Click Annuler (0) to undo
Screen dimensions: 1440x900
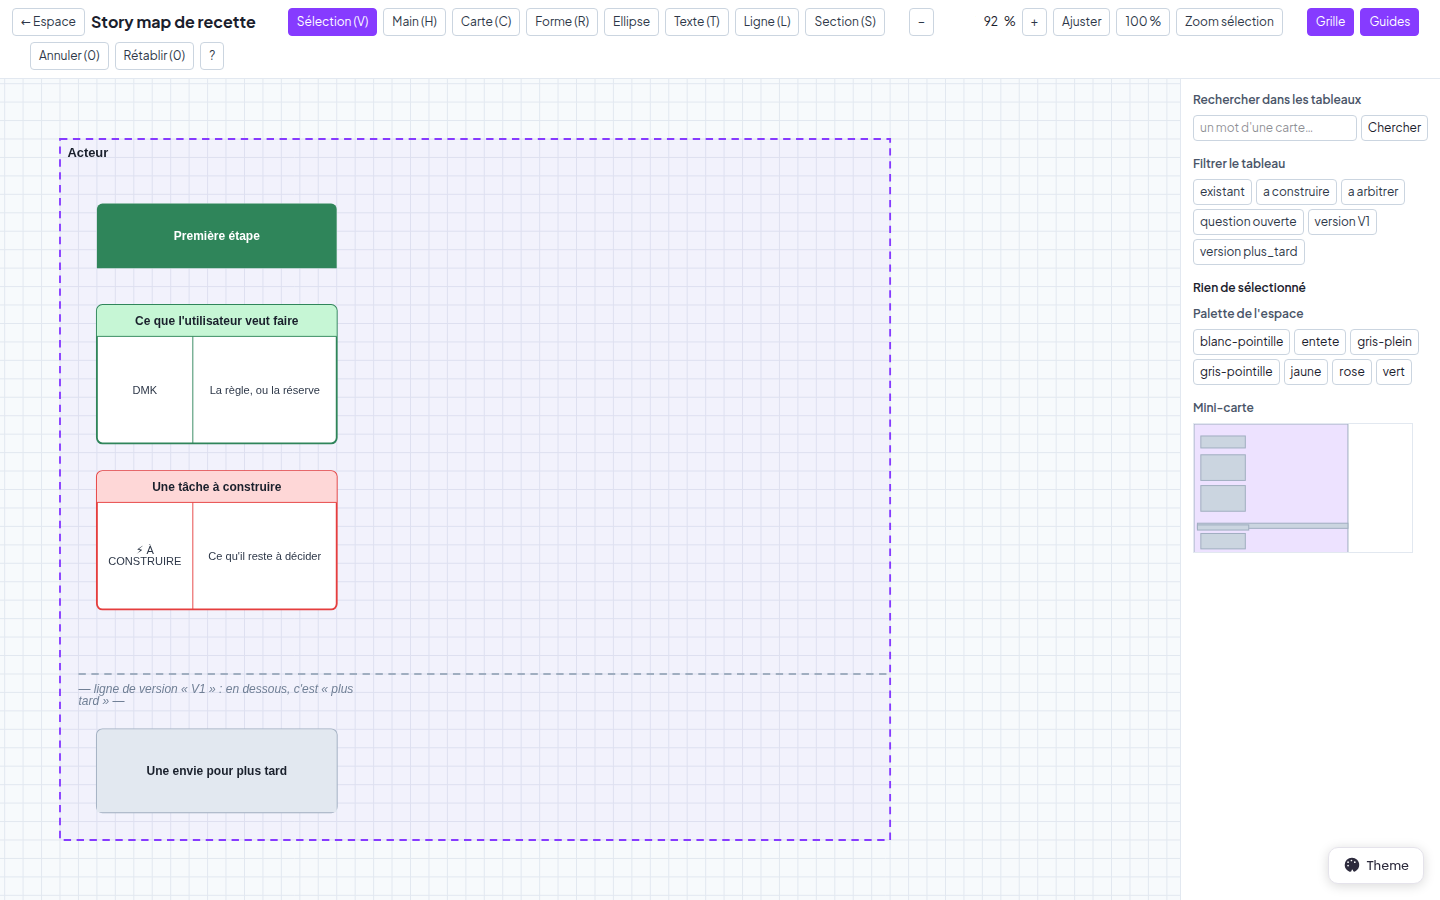click(x=69, y=56)
